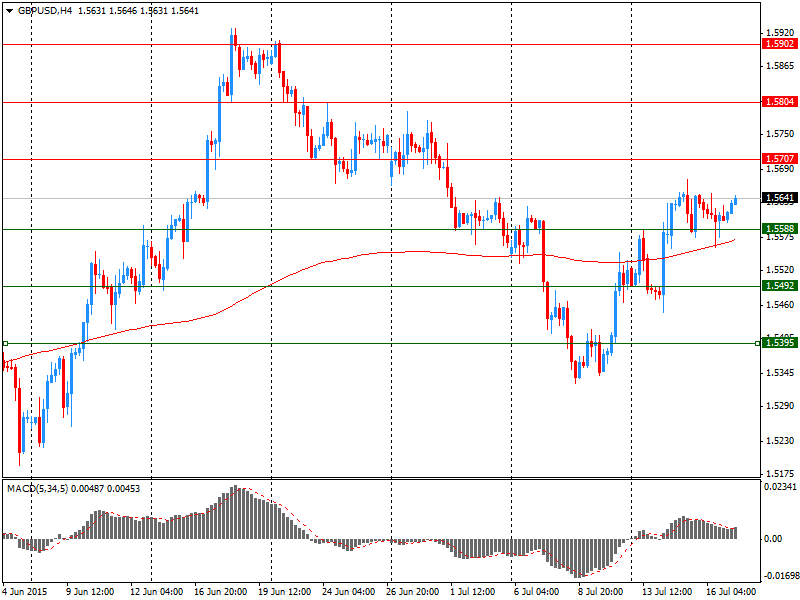
Task: Select the 1.5492 support price label
Action: [x=779, y=286]
